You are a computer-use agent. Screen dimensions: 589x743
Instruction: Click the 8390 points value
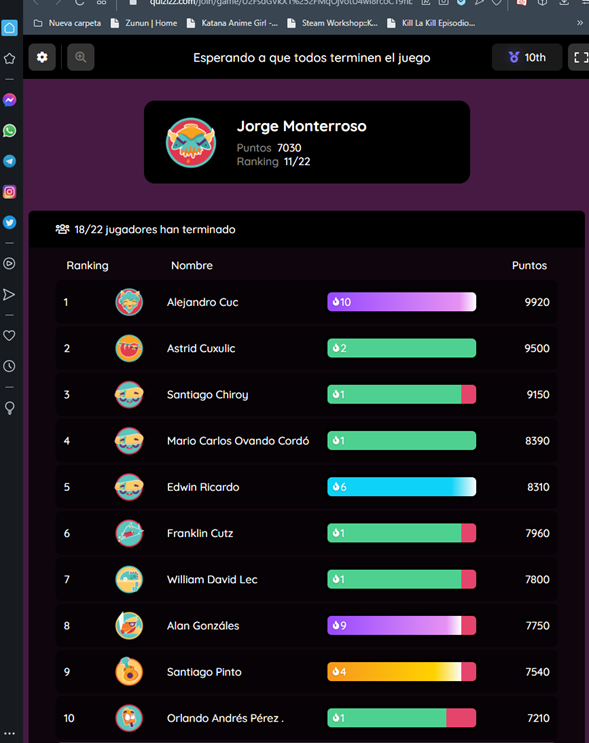point(537,441)
